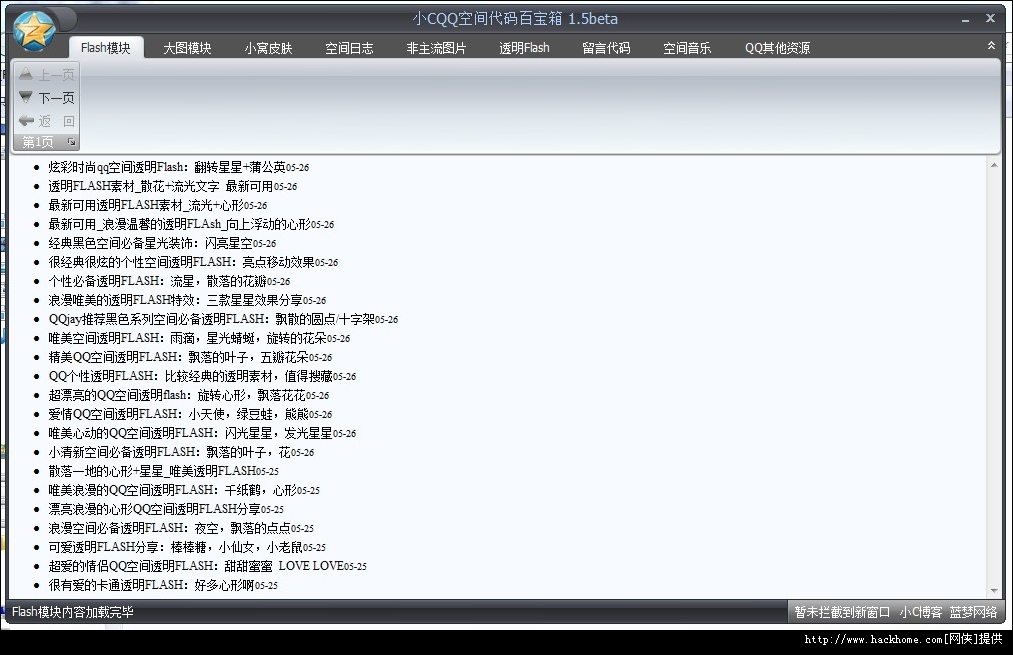Open the QQ其他资源 tab
Viewport: 1013px width, 655px height.
tap(777, 48)
